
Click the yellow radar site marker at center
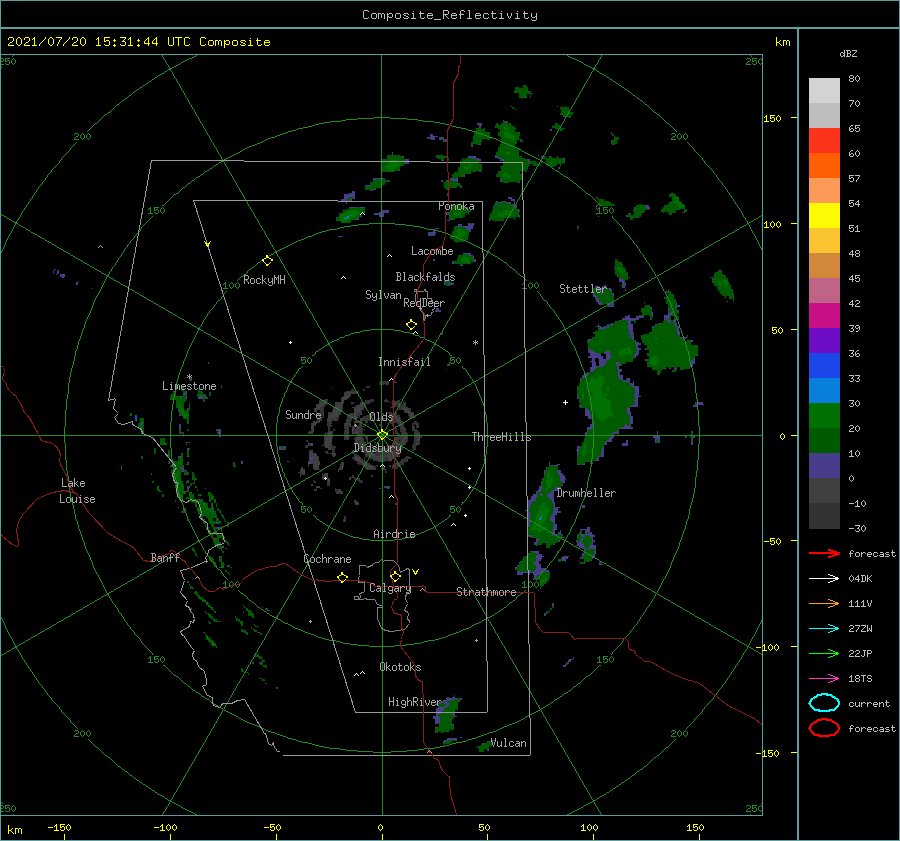[382, 435]
